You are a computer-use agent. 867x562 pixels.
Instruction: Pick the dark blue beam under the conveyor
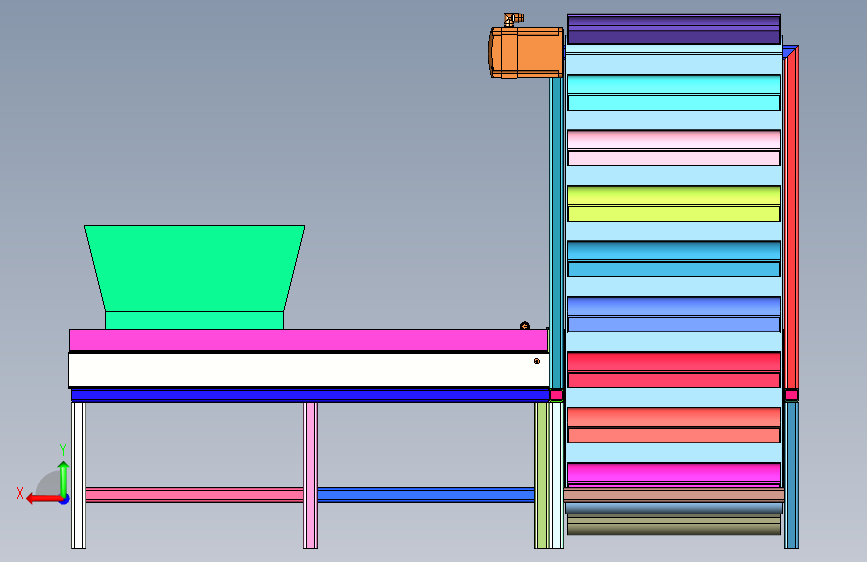click(310, 395)
